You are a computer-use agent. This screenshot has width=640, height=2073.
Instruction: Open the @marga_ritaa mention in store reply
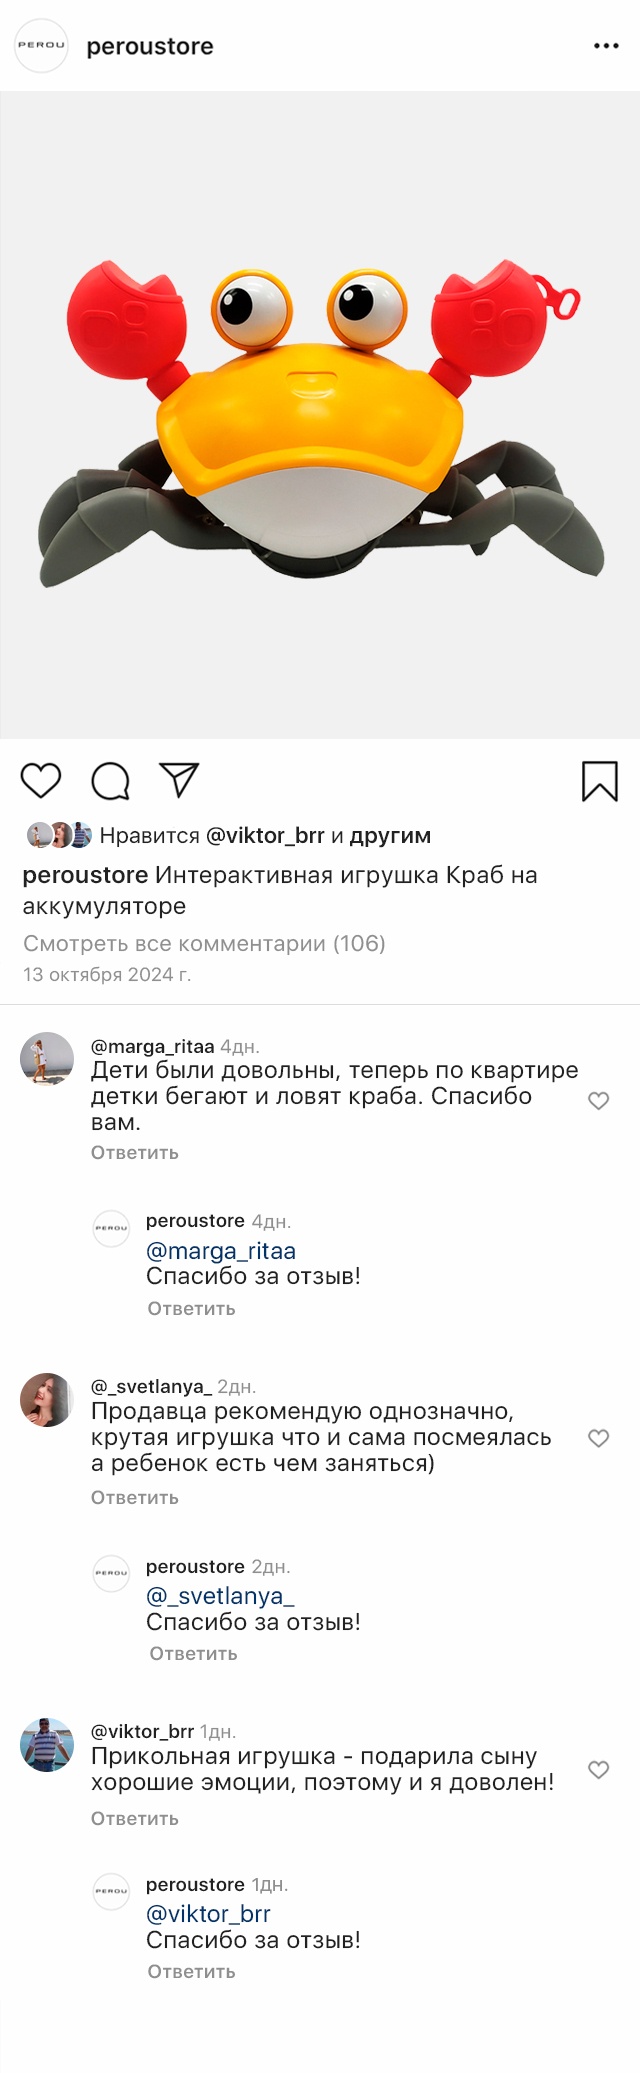tap(221, 1251)
